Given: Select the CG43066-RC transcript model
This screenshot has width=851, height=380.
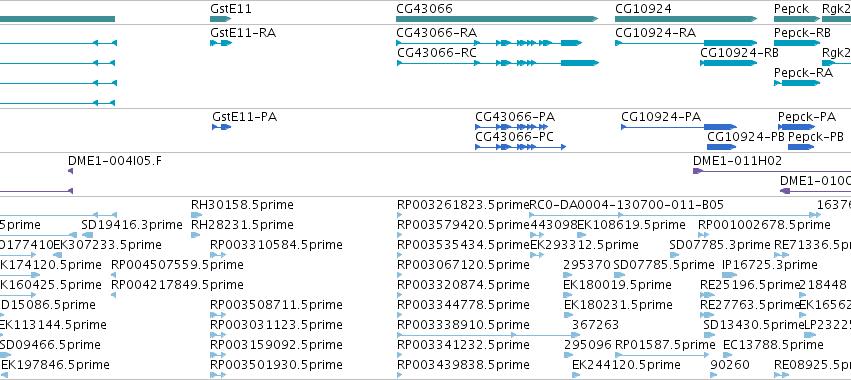Looking at the screenshot, I should (x=497, y=63).
